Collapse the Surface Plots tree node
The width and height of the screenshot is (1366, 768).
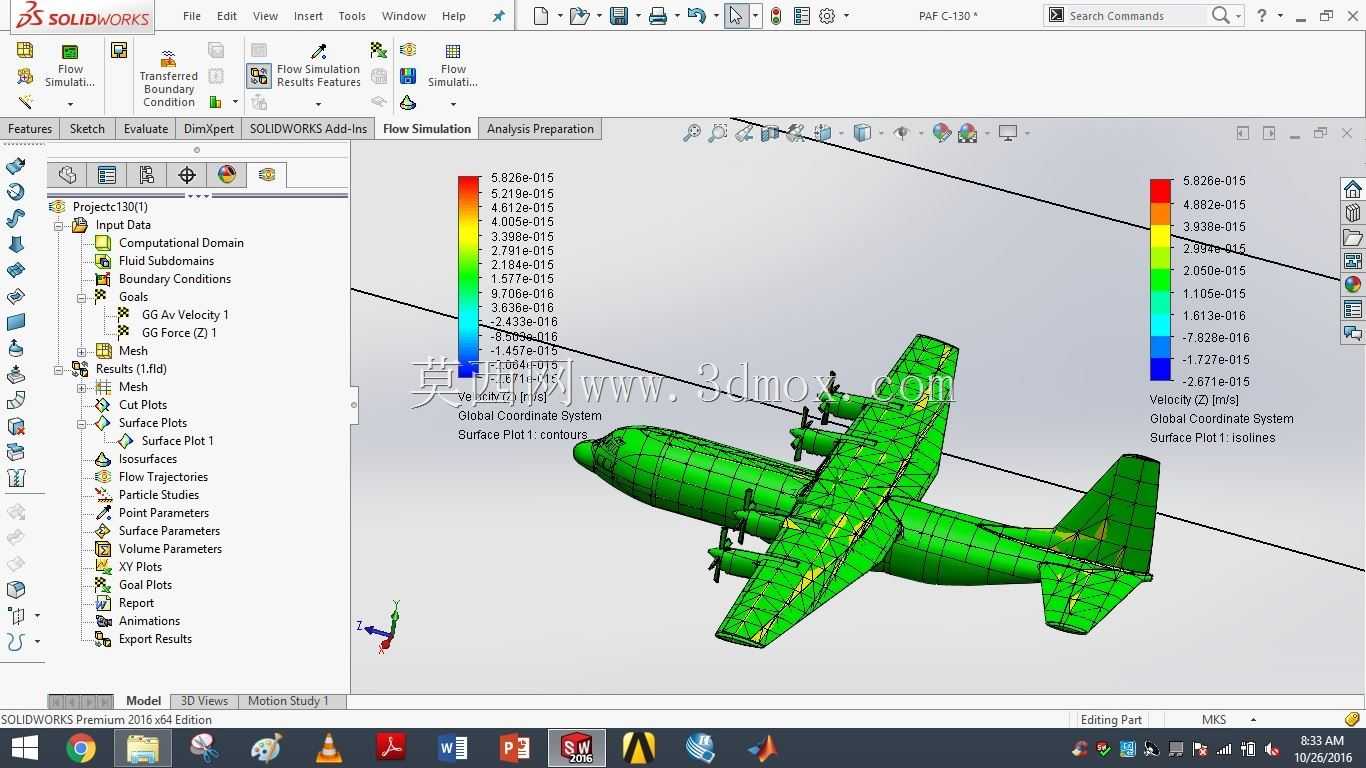[x=82, y=424]
